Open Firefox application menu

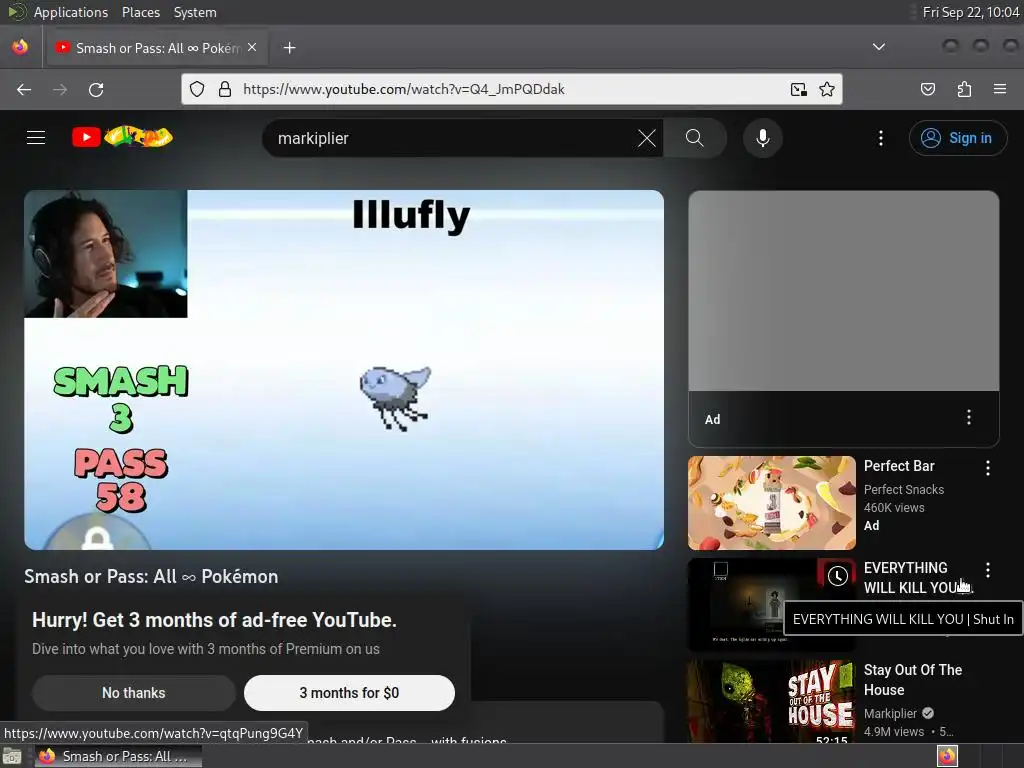1000,89
